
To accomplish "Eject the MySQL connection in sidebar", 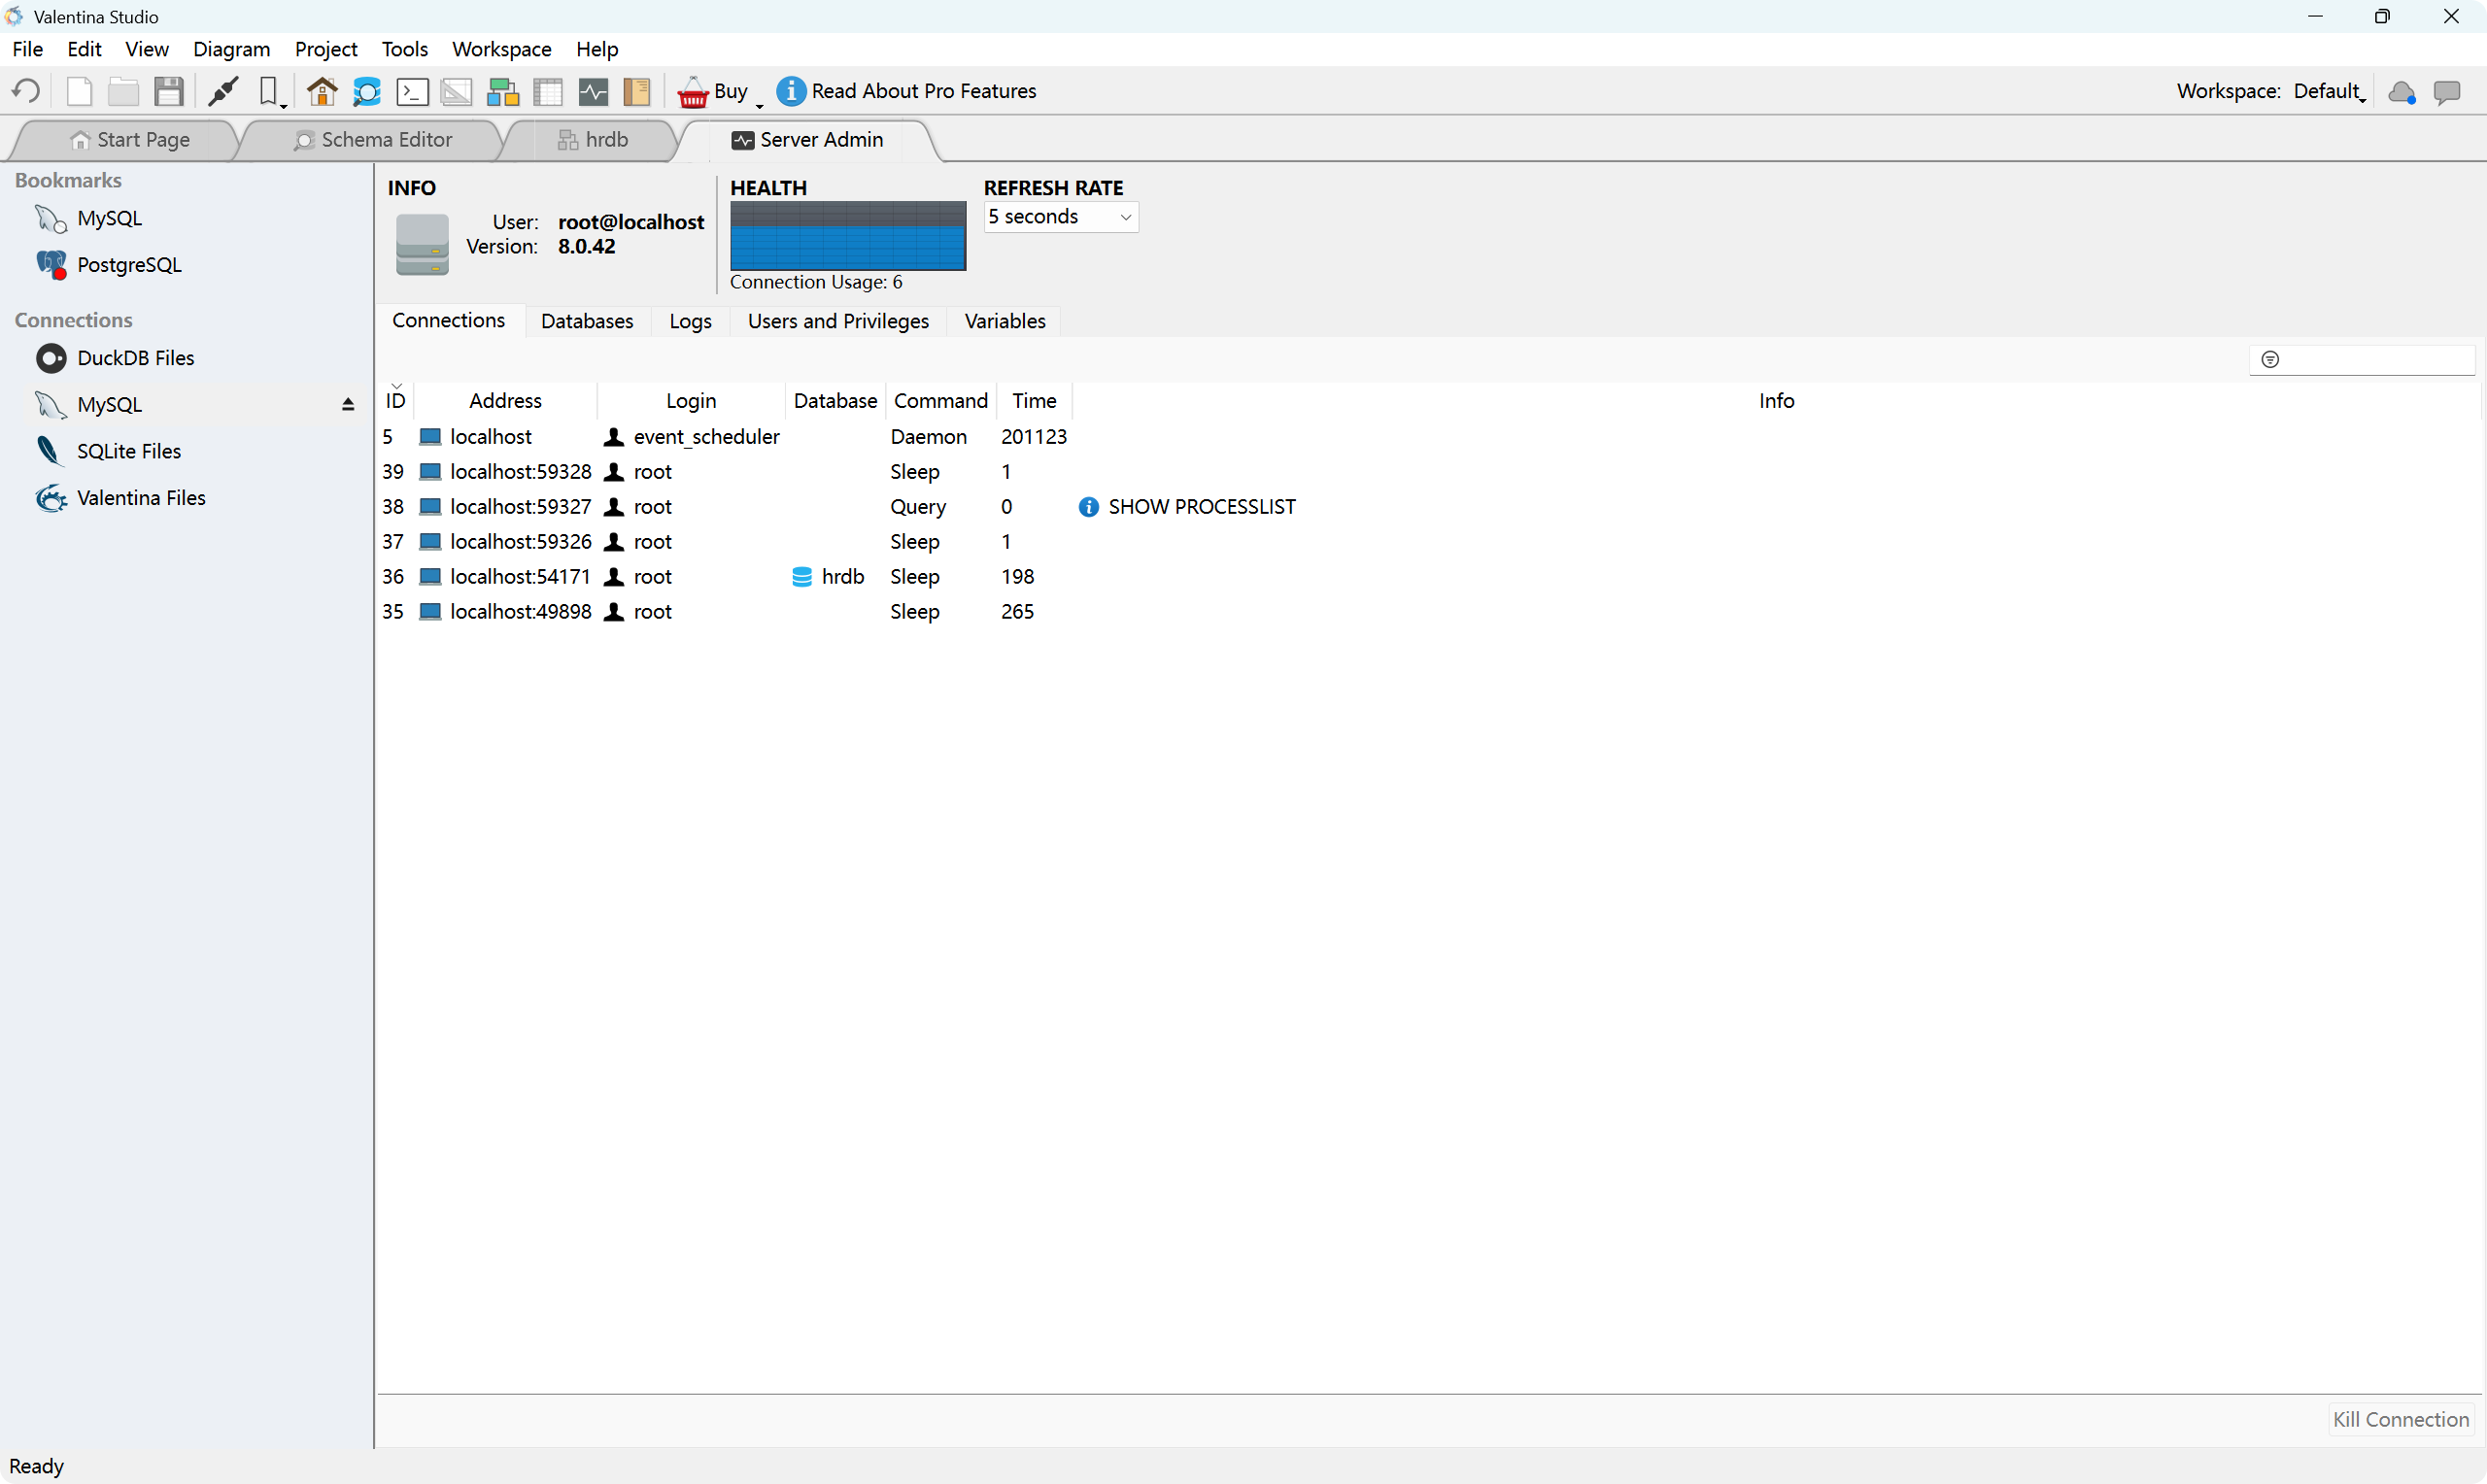I will 348,404.
